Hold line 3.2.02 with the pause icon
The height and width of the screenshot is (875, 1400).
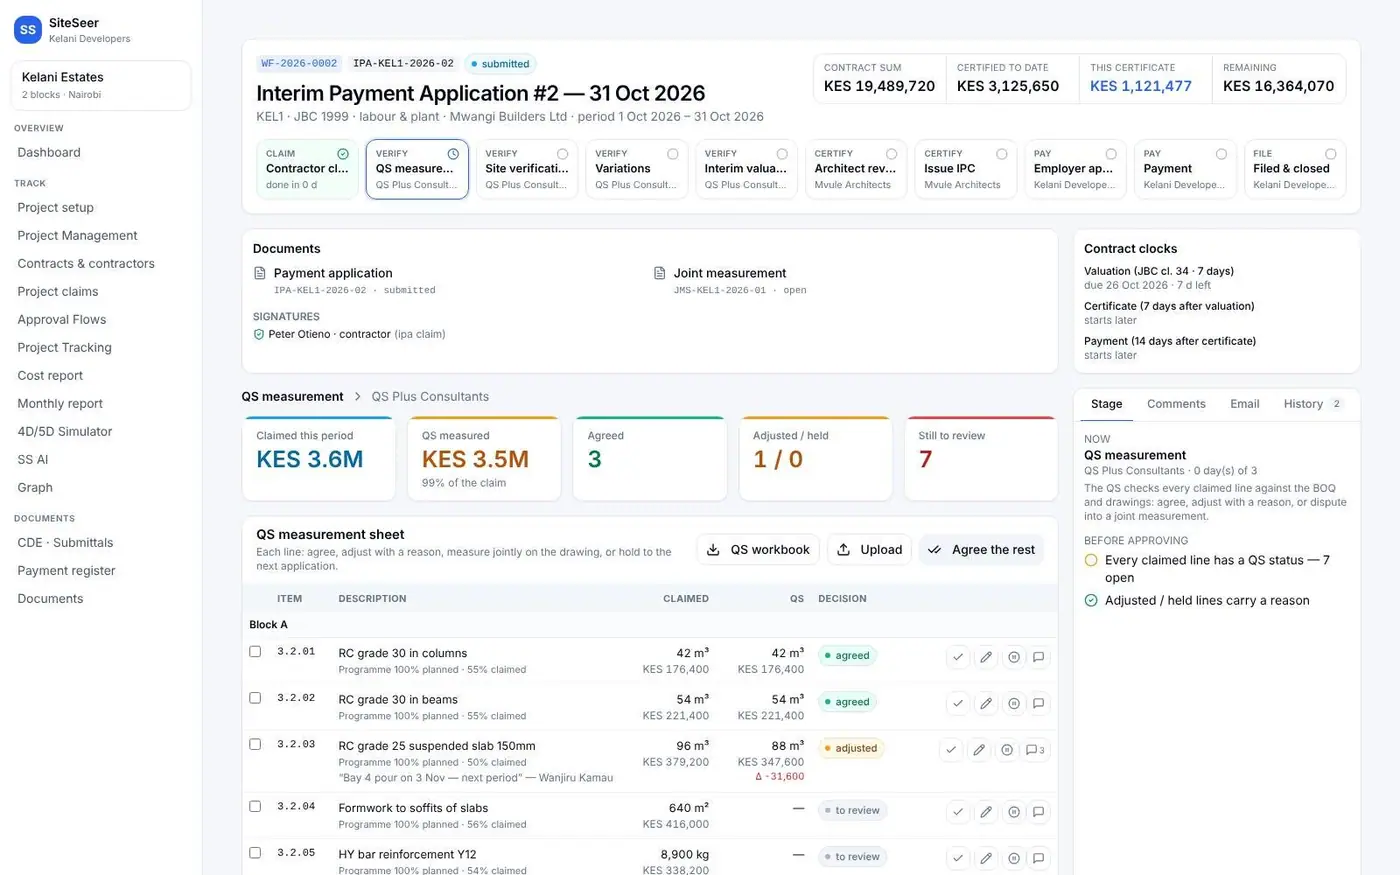click(1014, 703)
